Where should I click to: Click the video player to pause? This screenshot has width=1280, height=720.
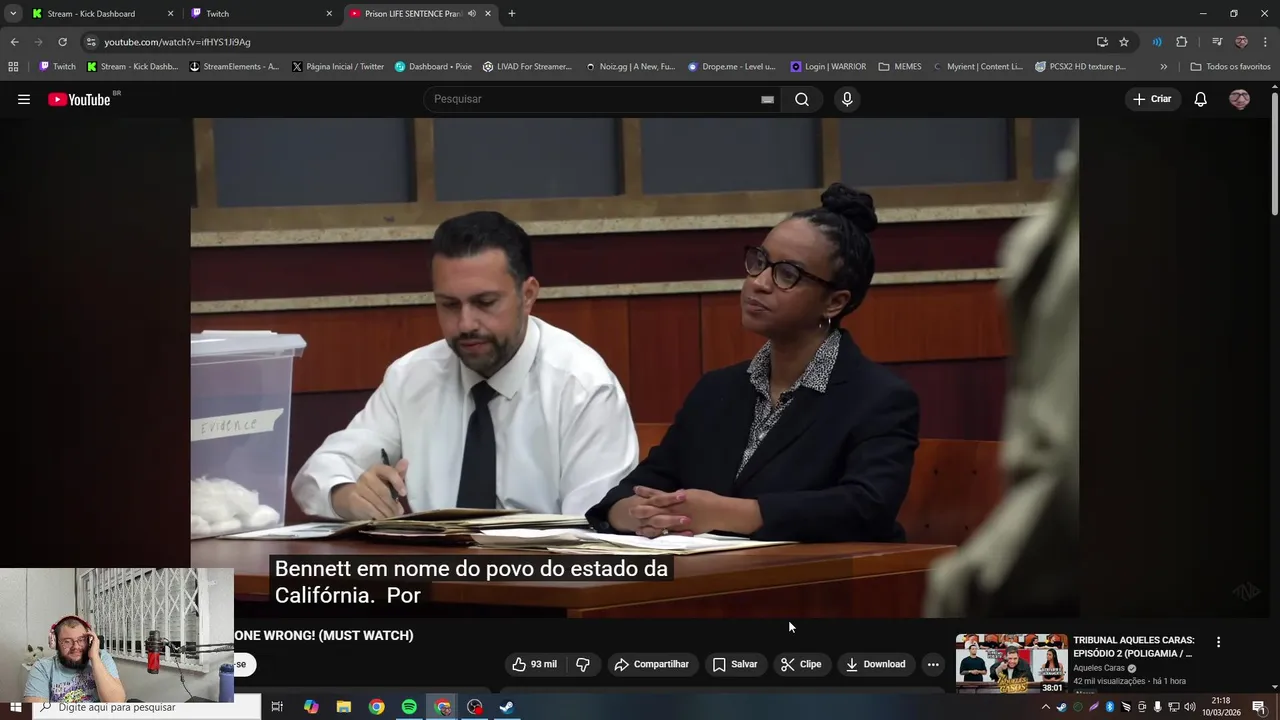point(635,367)
